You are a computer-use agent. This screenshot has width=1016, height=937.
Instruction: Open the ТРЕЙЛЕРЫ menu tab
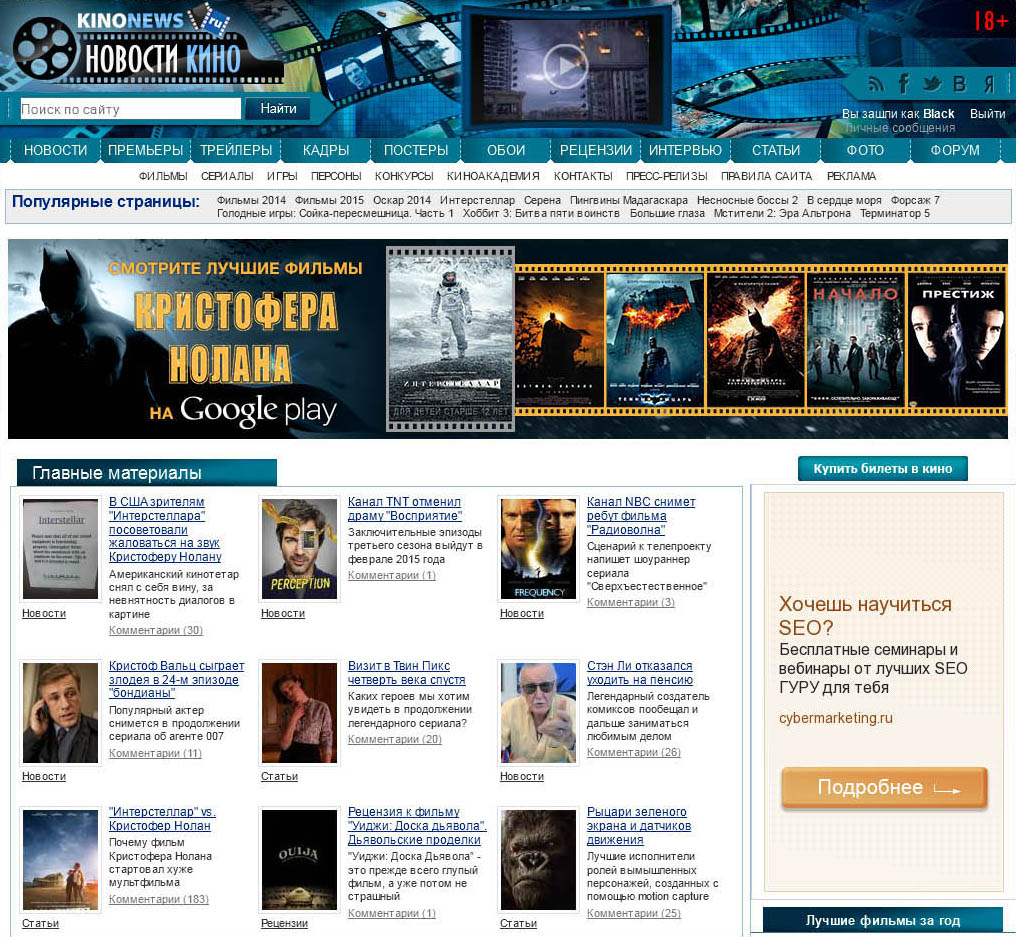(236, 150)
